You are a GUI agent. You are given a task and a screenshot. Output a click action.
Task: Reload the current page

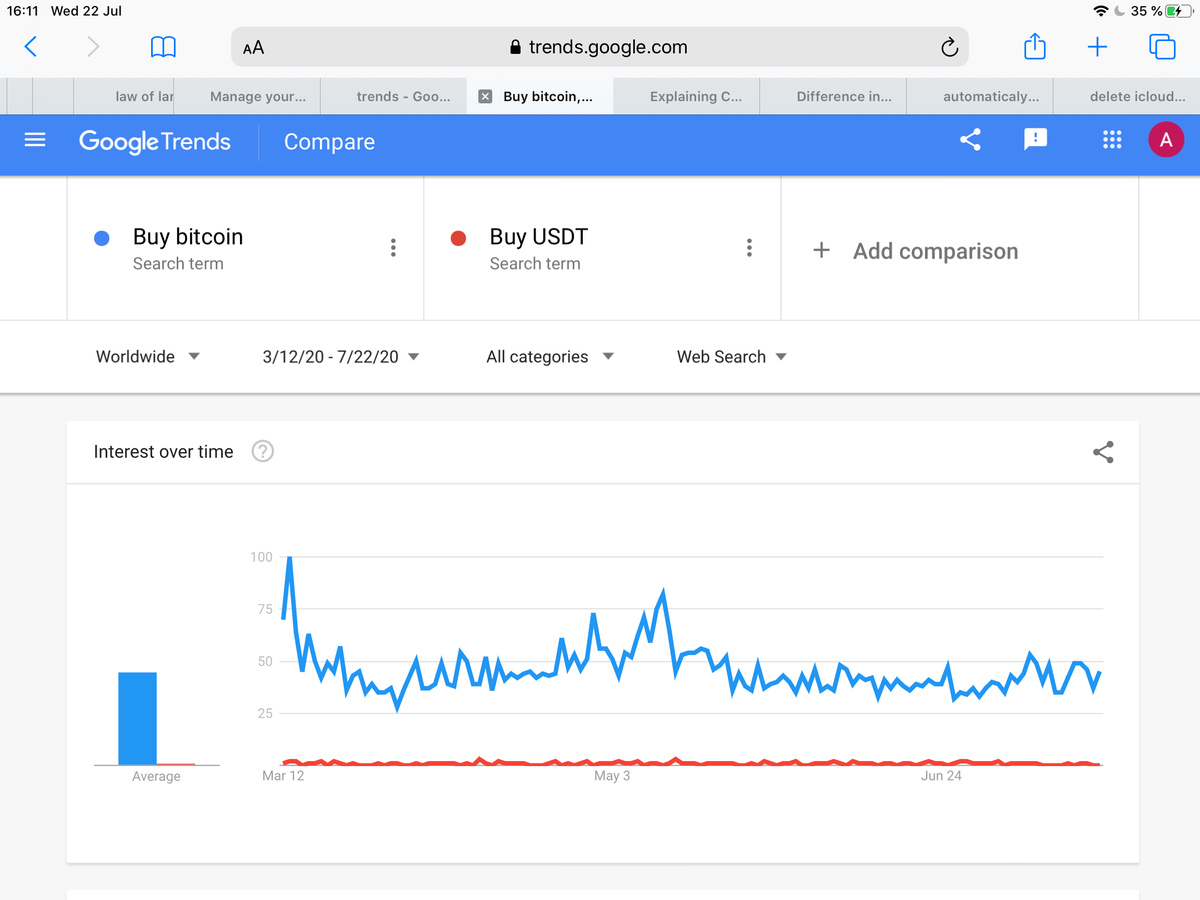[x=948, y=46]
